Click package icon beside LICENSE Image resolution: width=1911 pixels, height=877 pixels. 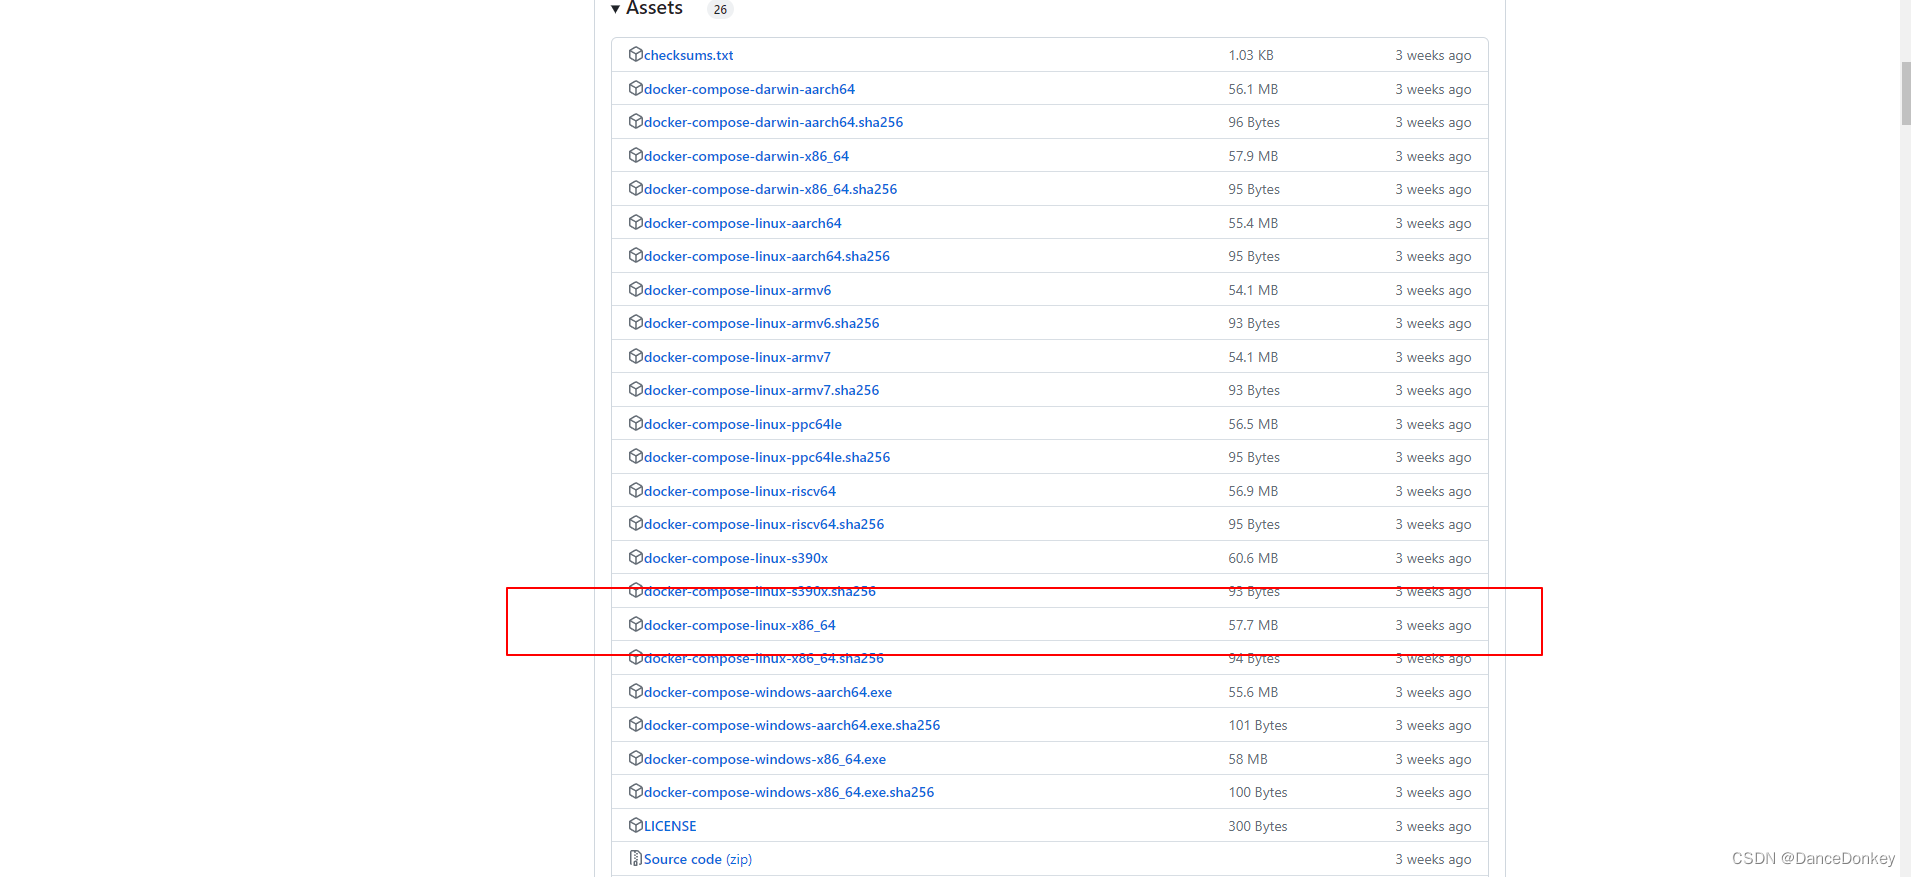[x=635, y=825]
